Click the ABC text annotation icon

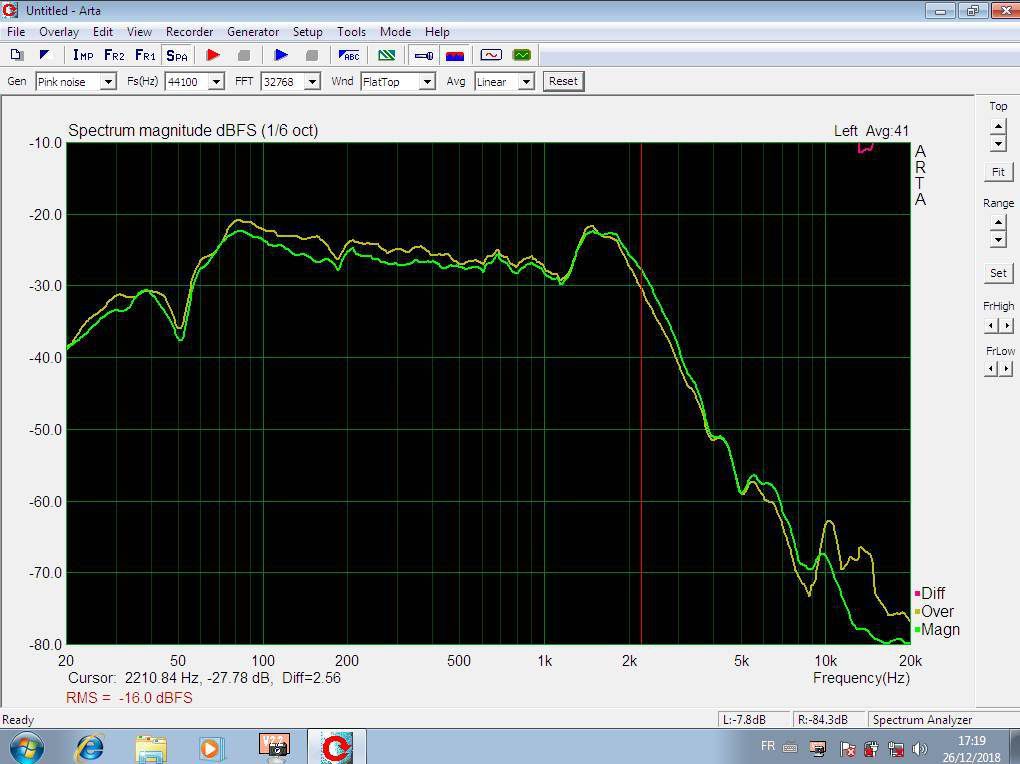tap(349, 55)
